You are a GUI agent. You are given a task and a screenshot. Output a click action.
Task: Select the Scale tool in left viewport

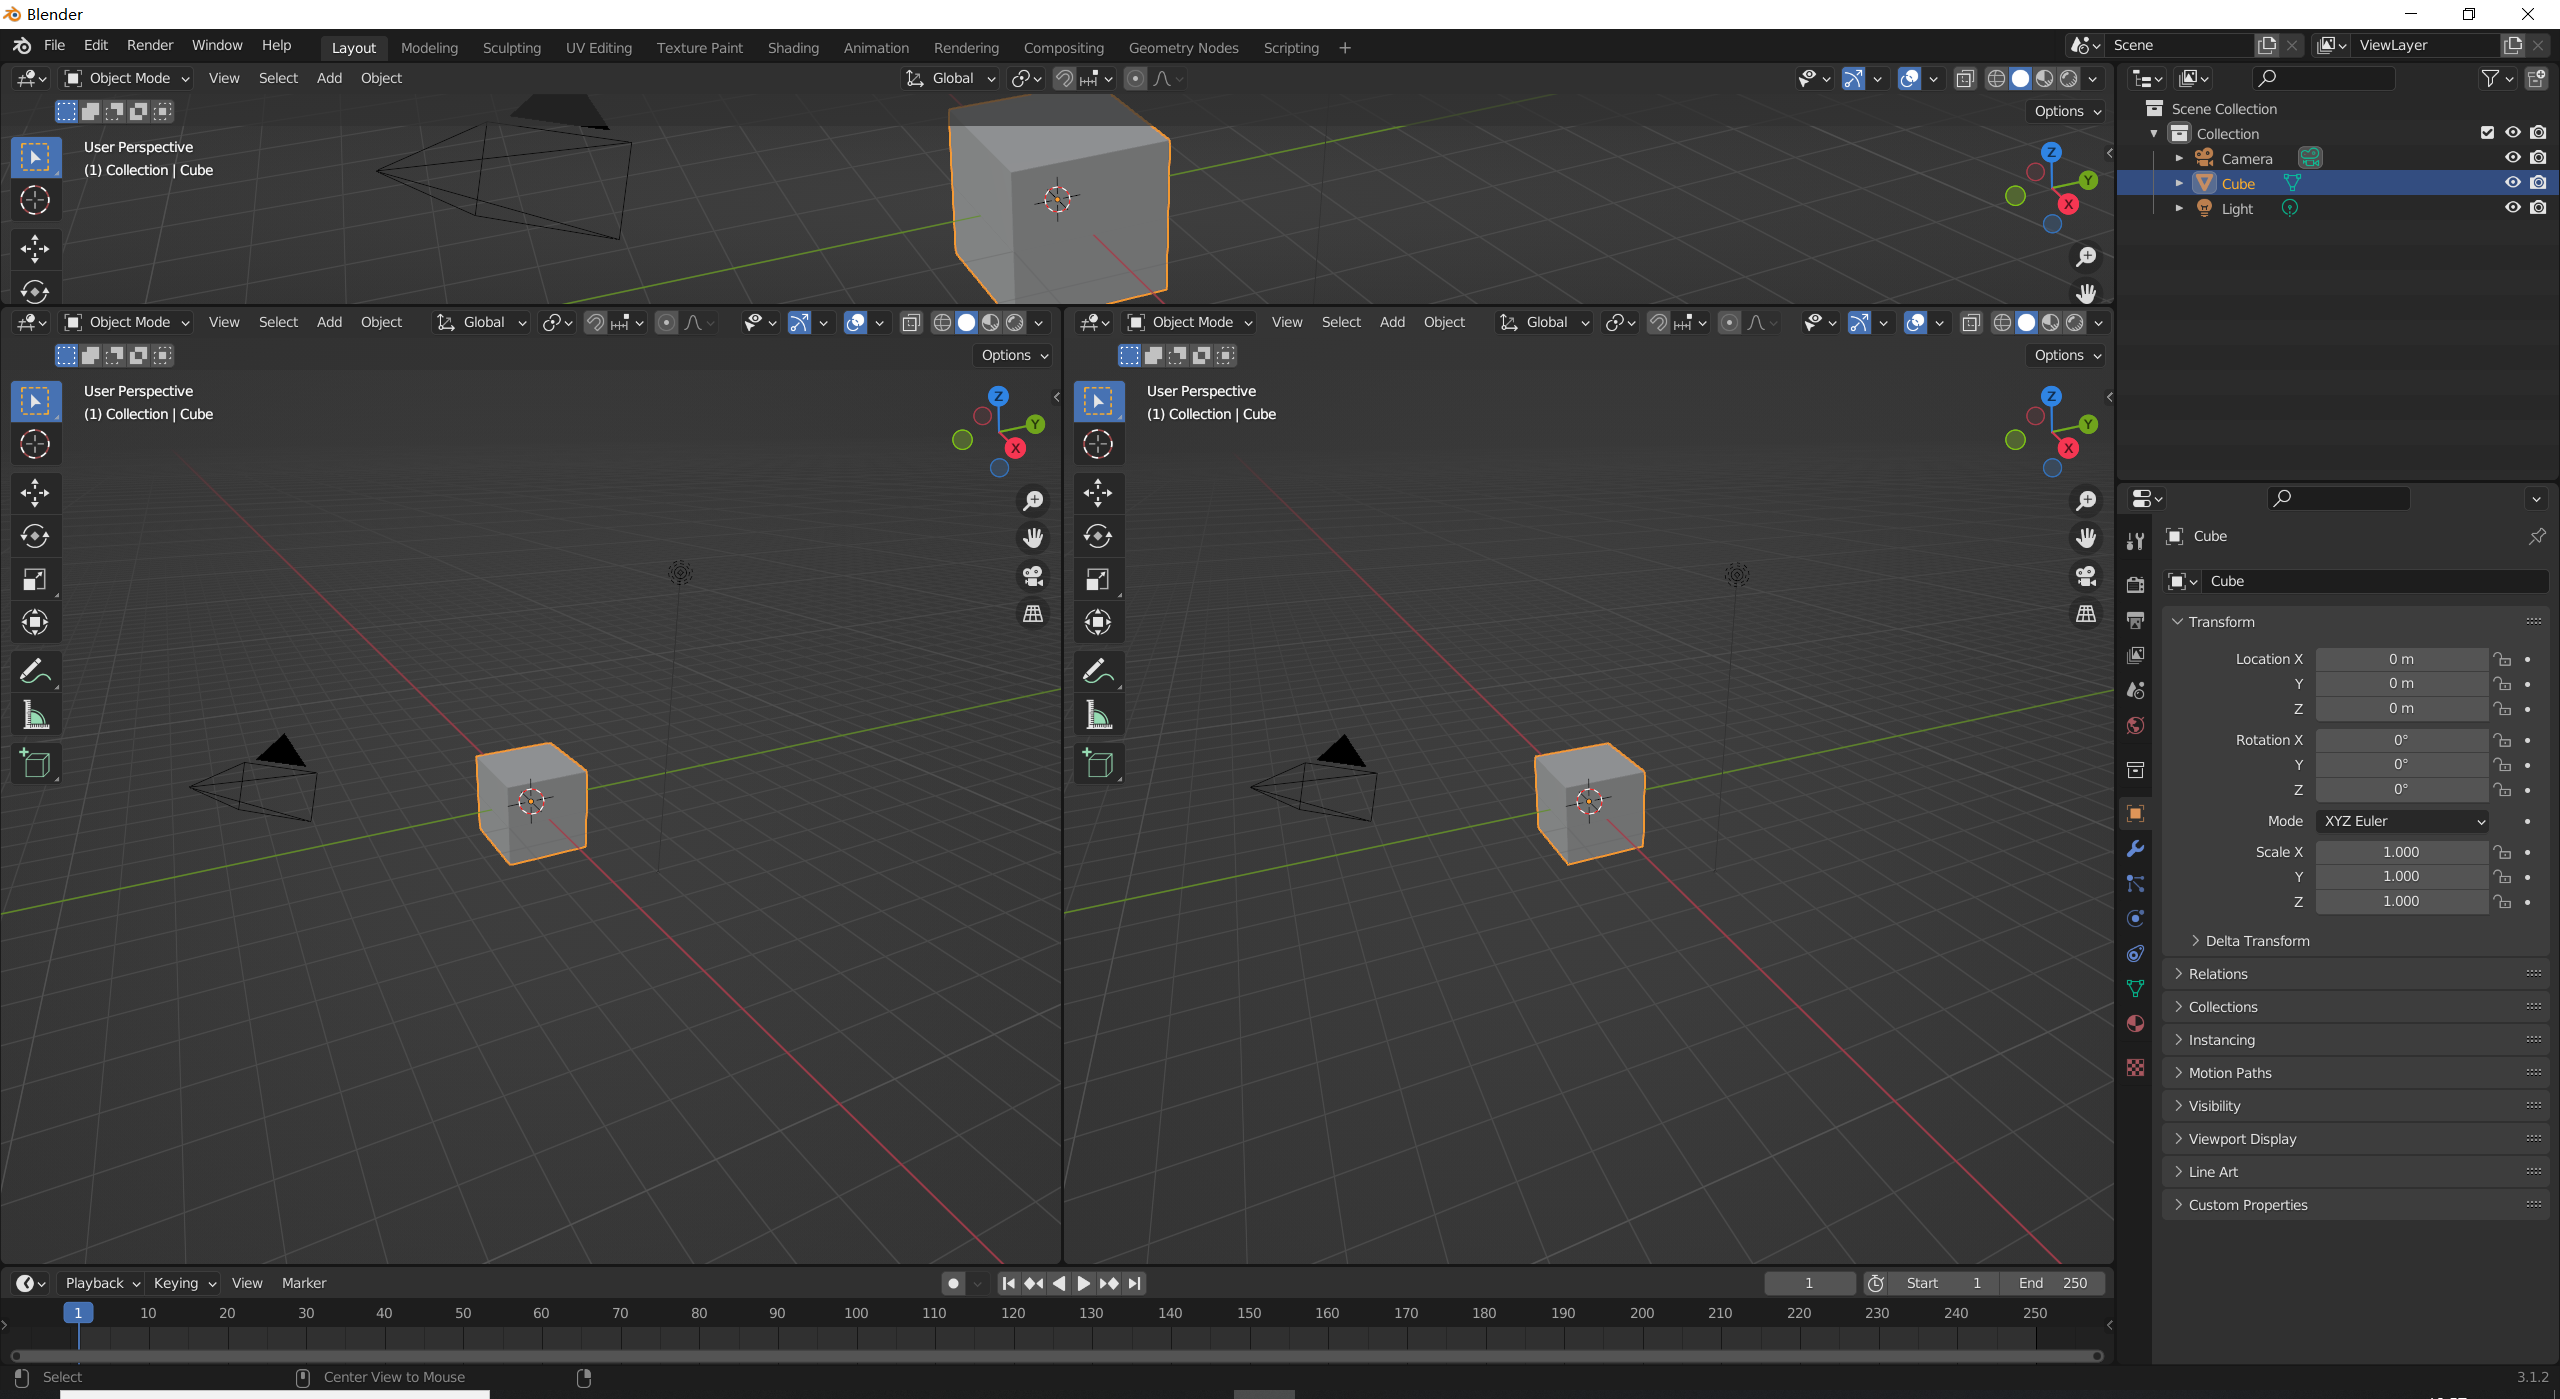tap(35, 580)
